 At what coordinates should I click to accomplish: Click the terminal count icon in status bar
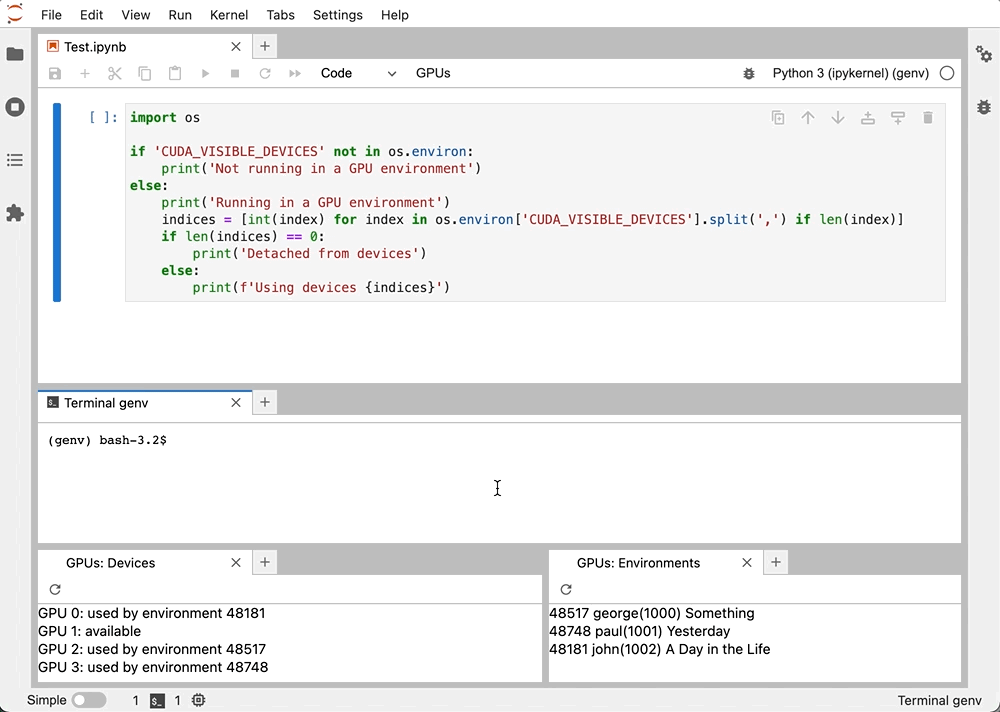(157, 701)
